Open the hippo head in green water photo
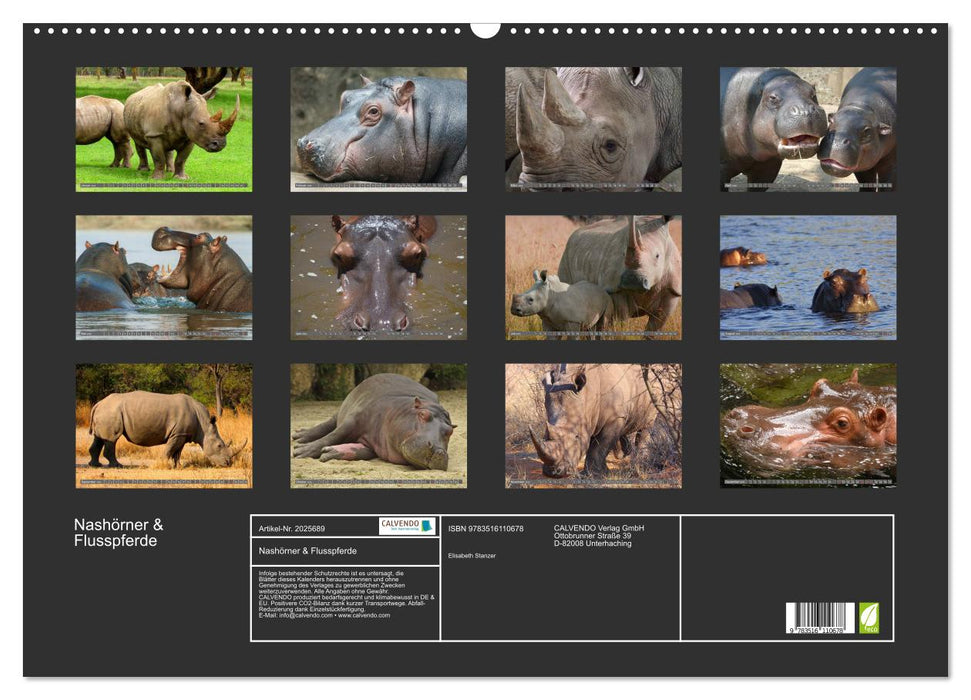Viewport: 971px width, 700px height. coord(808,425)
